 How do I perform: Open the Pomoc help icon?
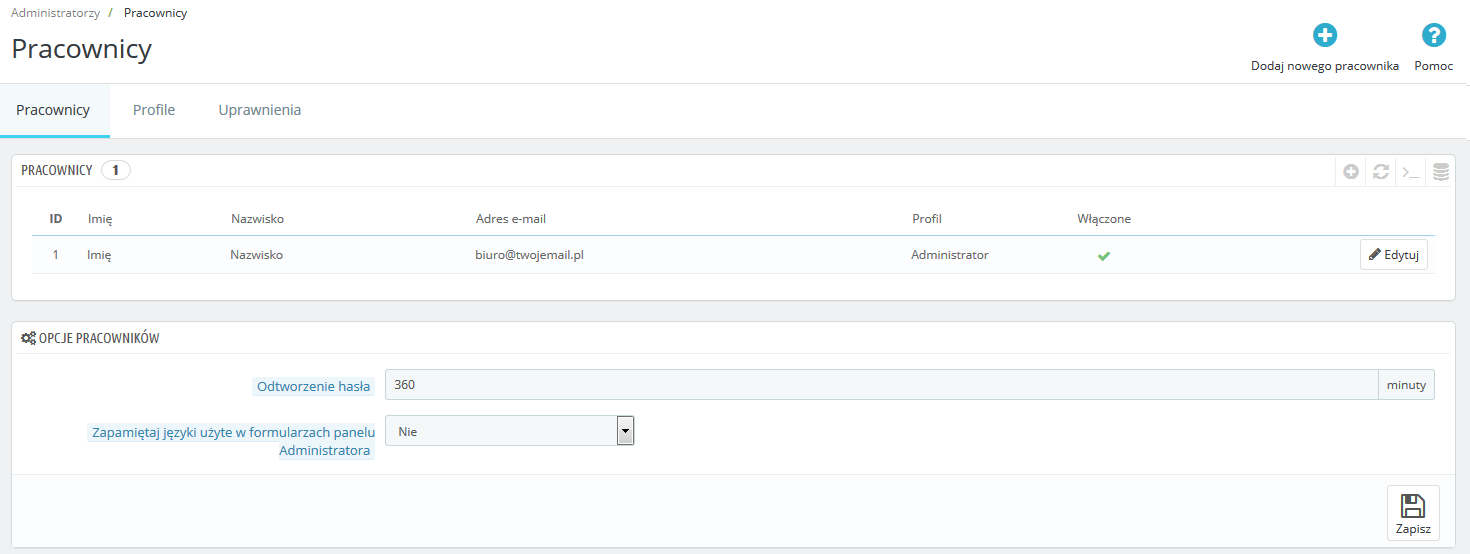coord(1433,36)
